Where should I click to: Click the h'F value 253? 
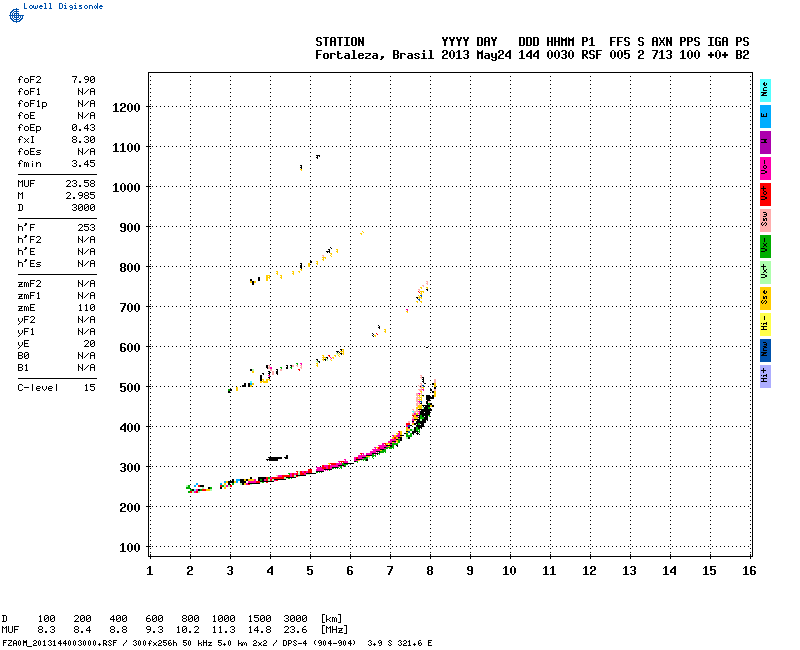(86, 228)
